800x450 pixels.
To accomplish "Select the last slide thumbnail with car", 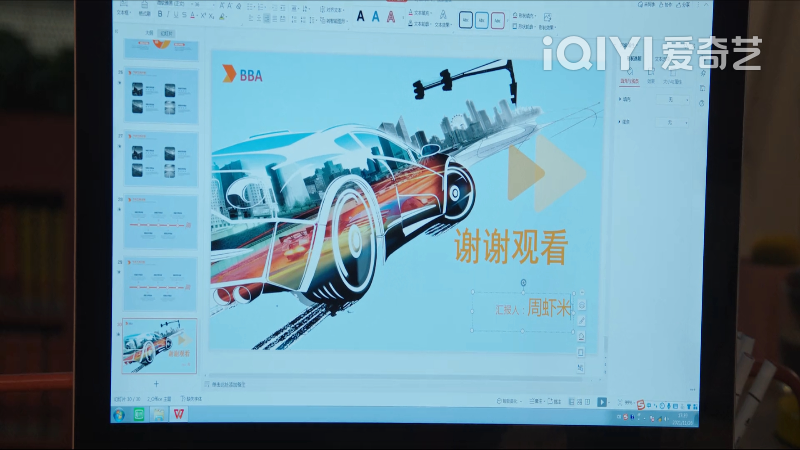I will 160,345.
